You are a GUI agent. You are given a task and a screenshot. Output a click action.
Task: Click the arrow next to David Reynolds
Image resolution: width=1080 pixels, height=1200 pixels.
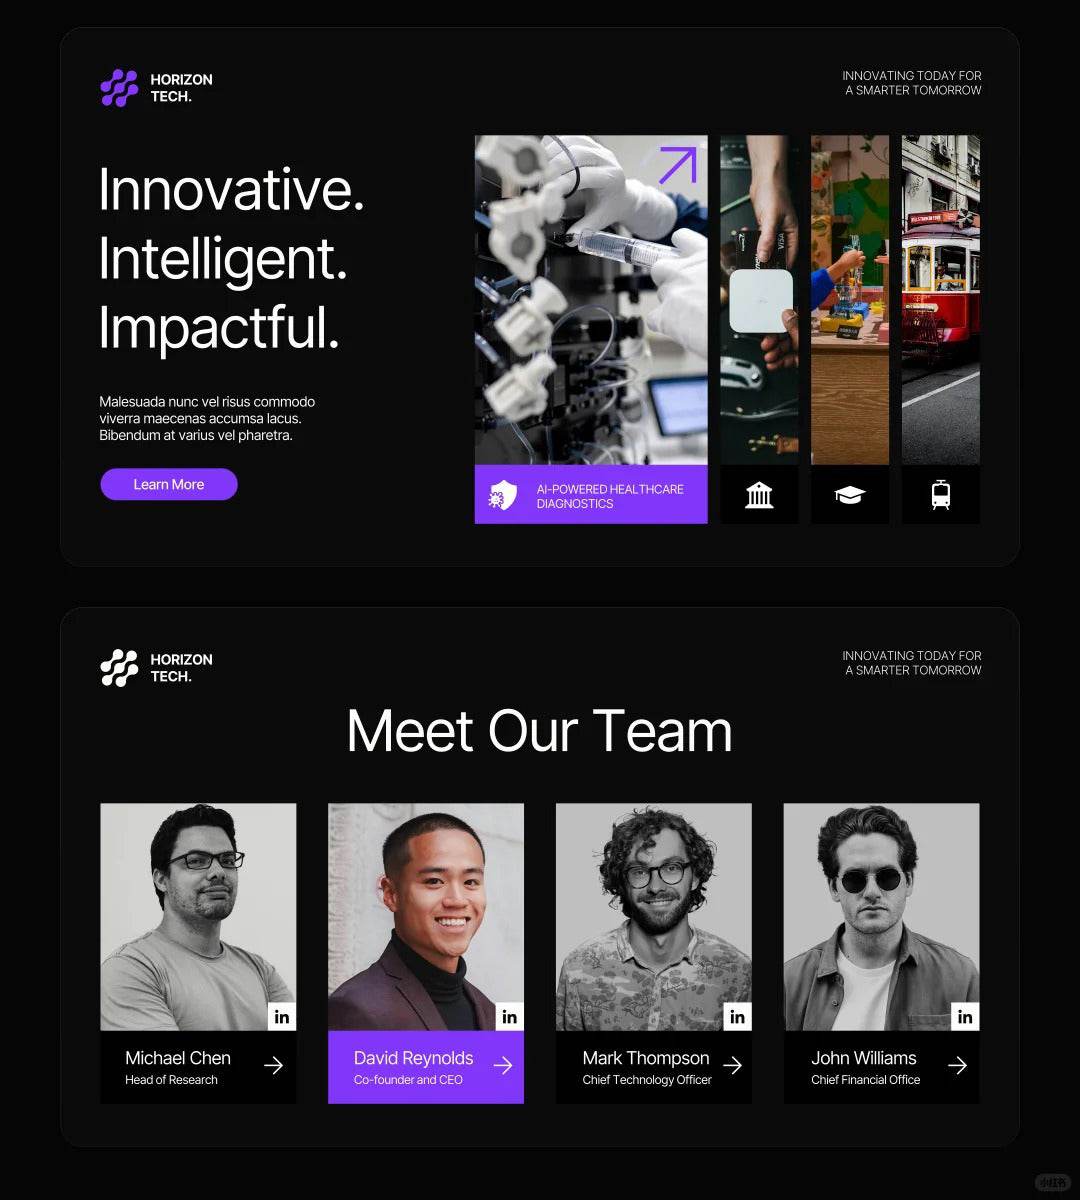point(502,1066)
